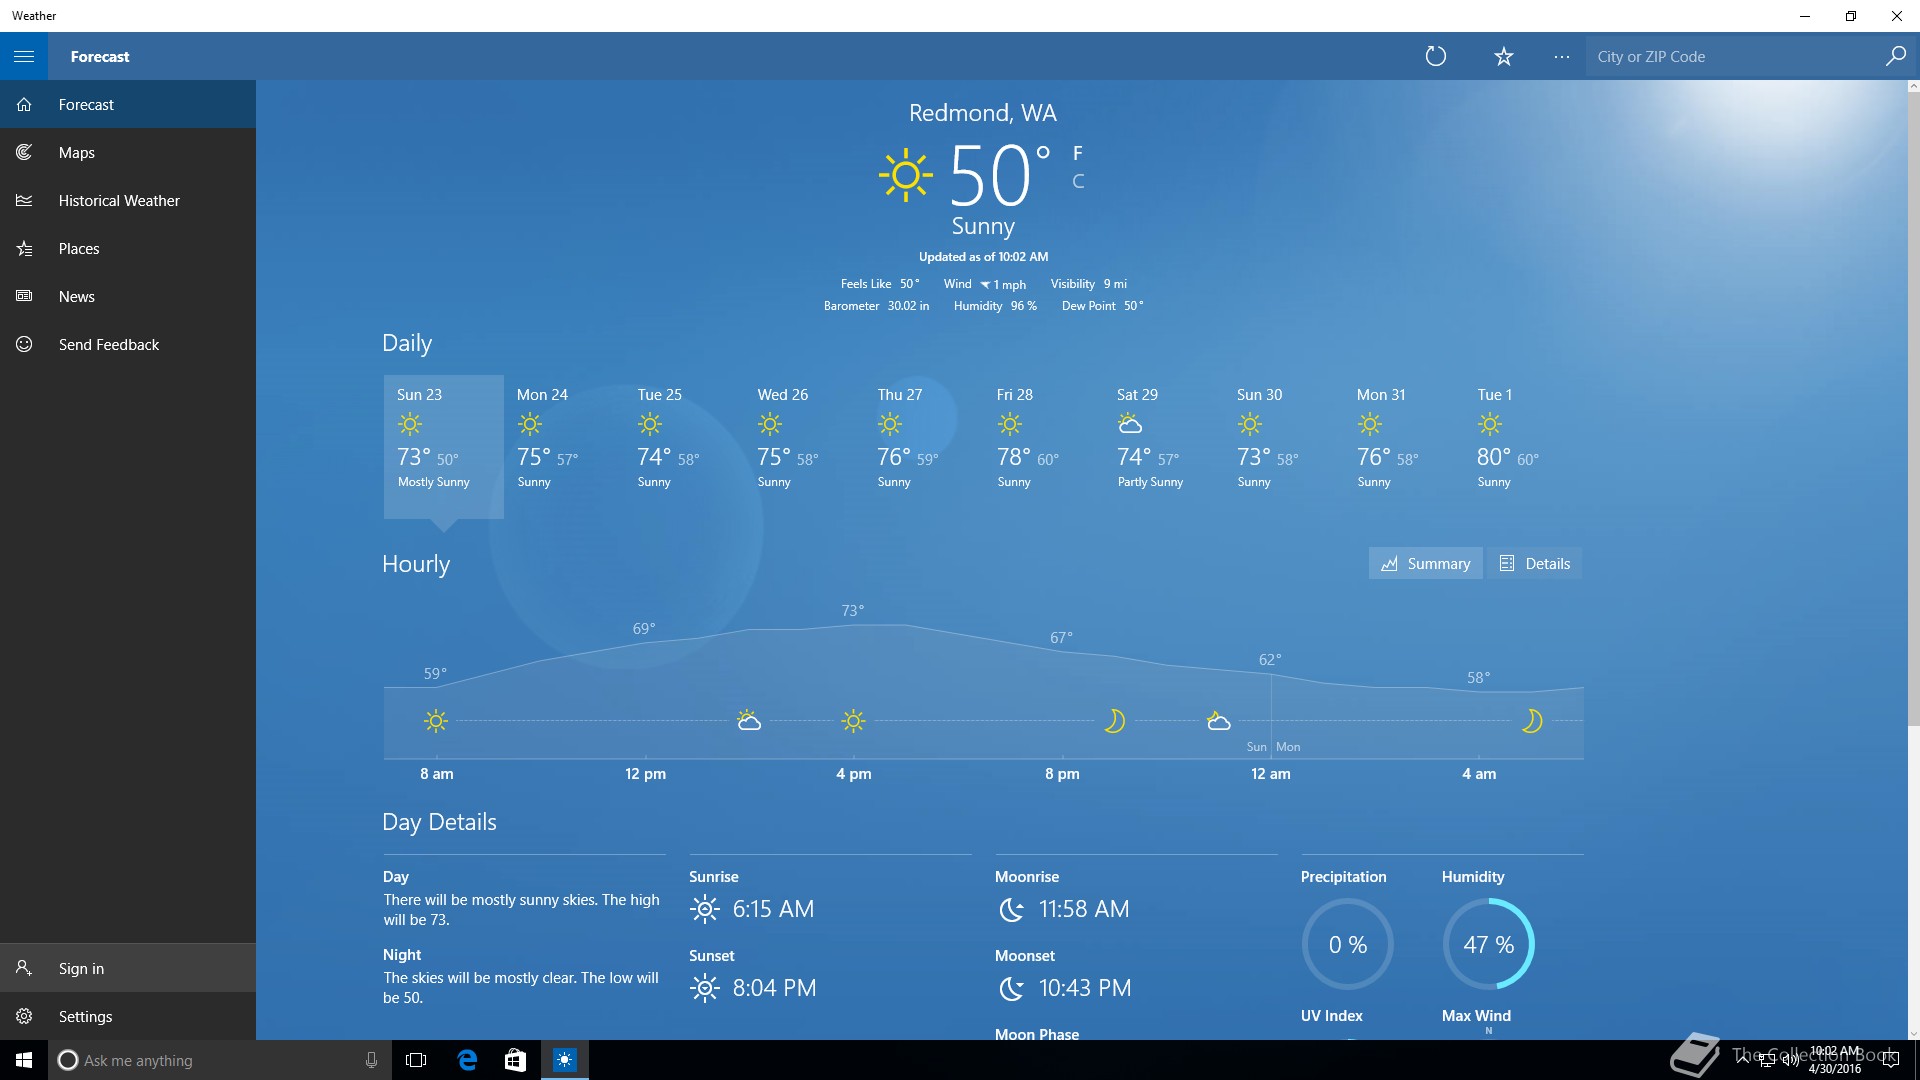
Task: Select the Mon 24 daily forecast
Action: (563, 446)
